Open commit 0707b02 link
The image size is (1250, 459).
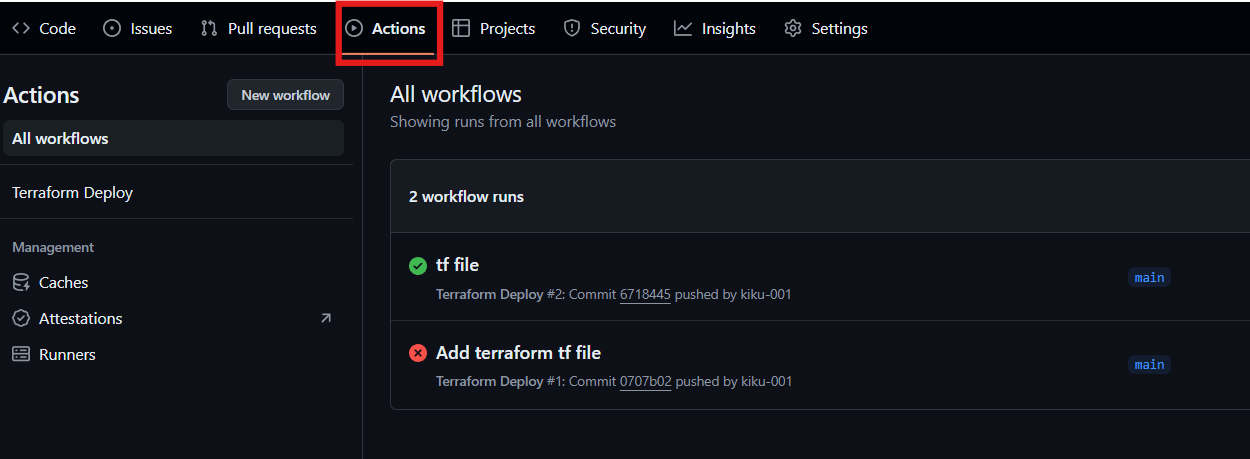point(645,382)
